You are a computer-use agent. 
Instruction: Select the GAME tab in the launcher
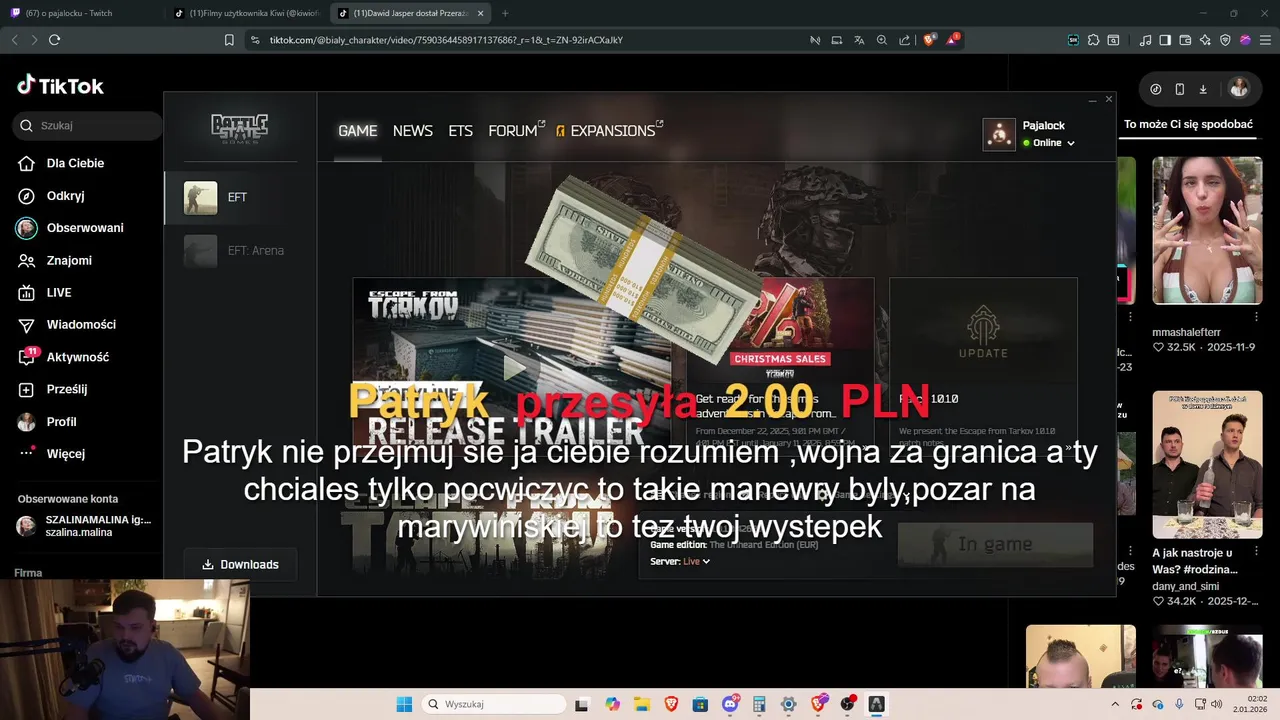(357, 131)
